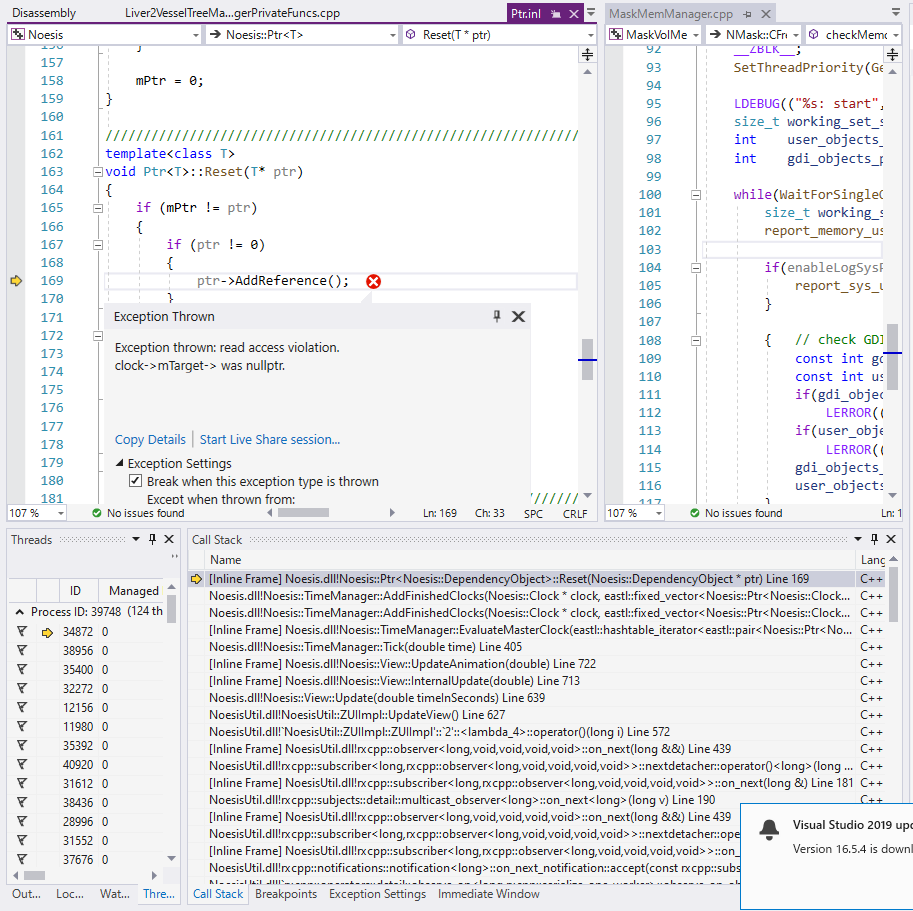This screenshot has width=913, height=911.
Task: Switch to the Breakpoints tab
Action: click(286, 894)
